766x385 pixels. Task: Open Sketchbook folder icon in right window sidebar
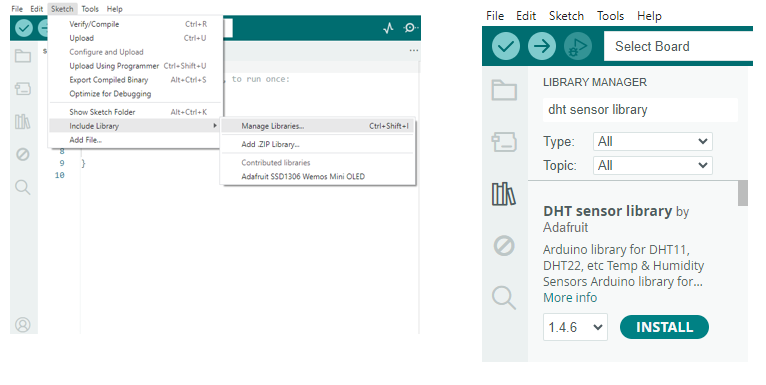[504, 90]
